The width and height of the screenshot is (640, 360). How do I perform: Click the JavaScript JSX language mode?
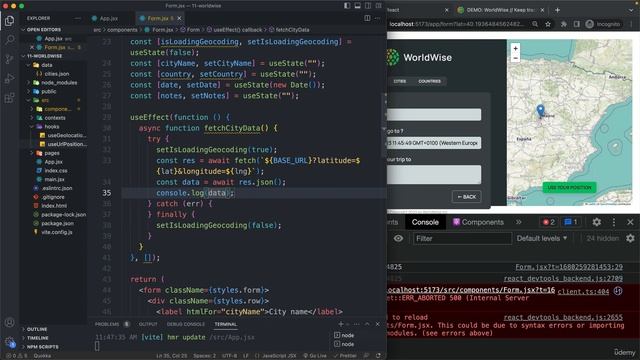pos(276,356)
